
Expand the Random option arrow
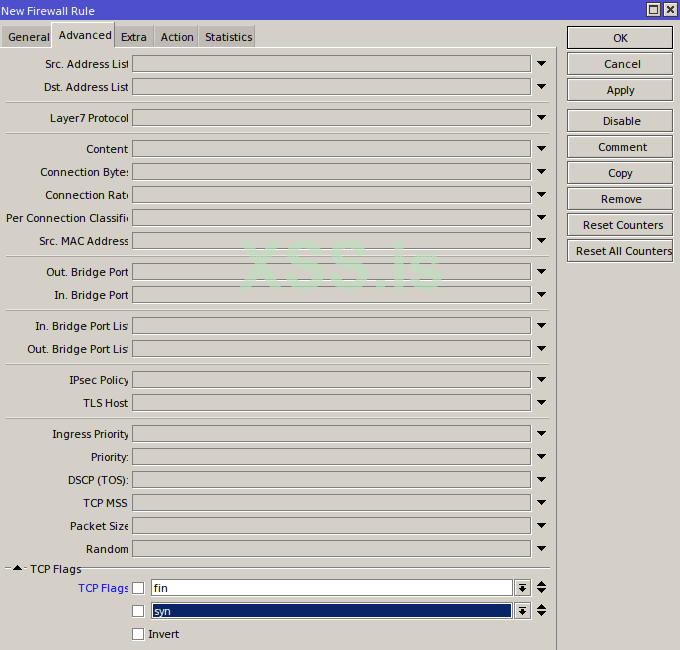(541, 549)
